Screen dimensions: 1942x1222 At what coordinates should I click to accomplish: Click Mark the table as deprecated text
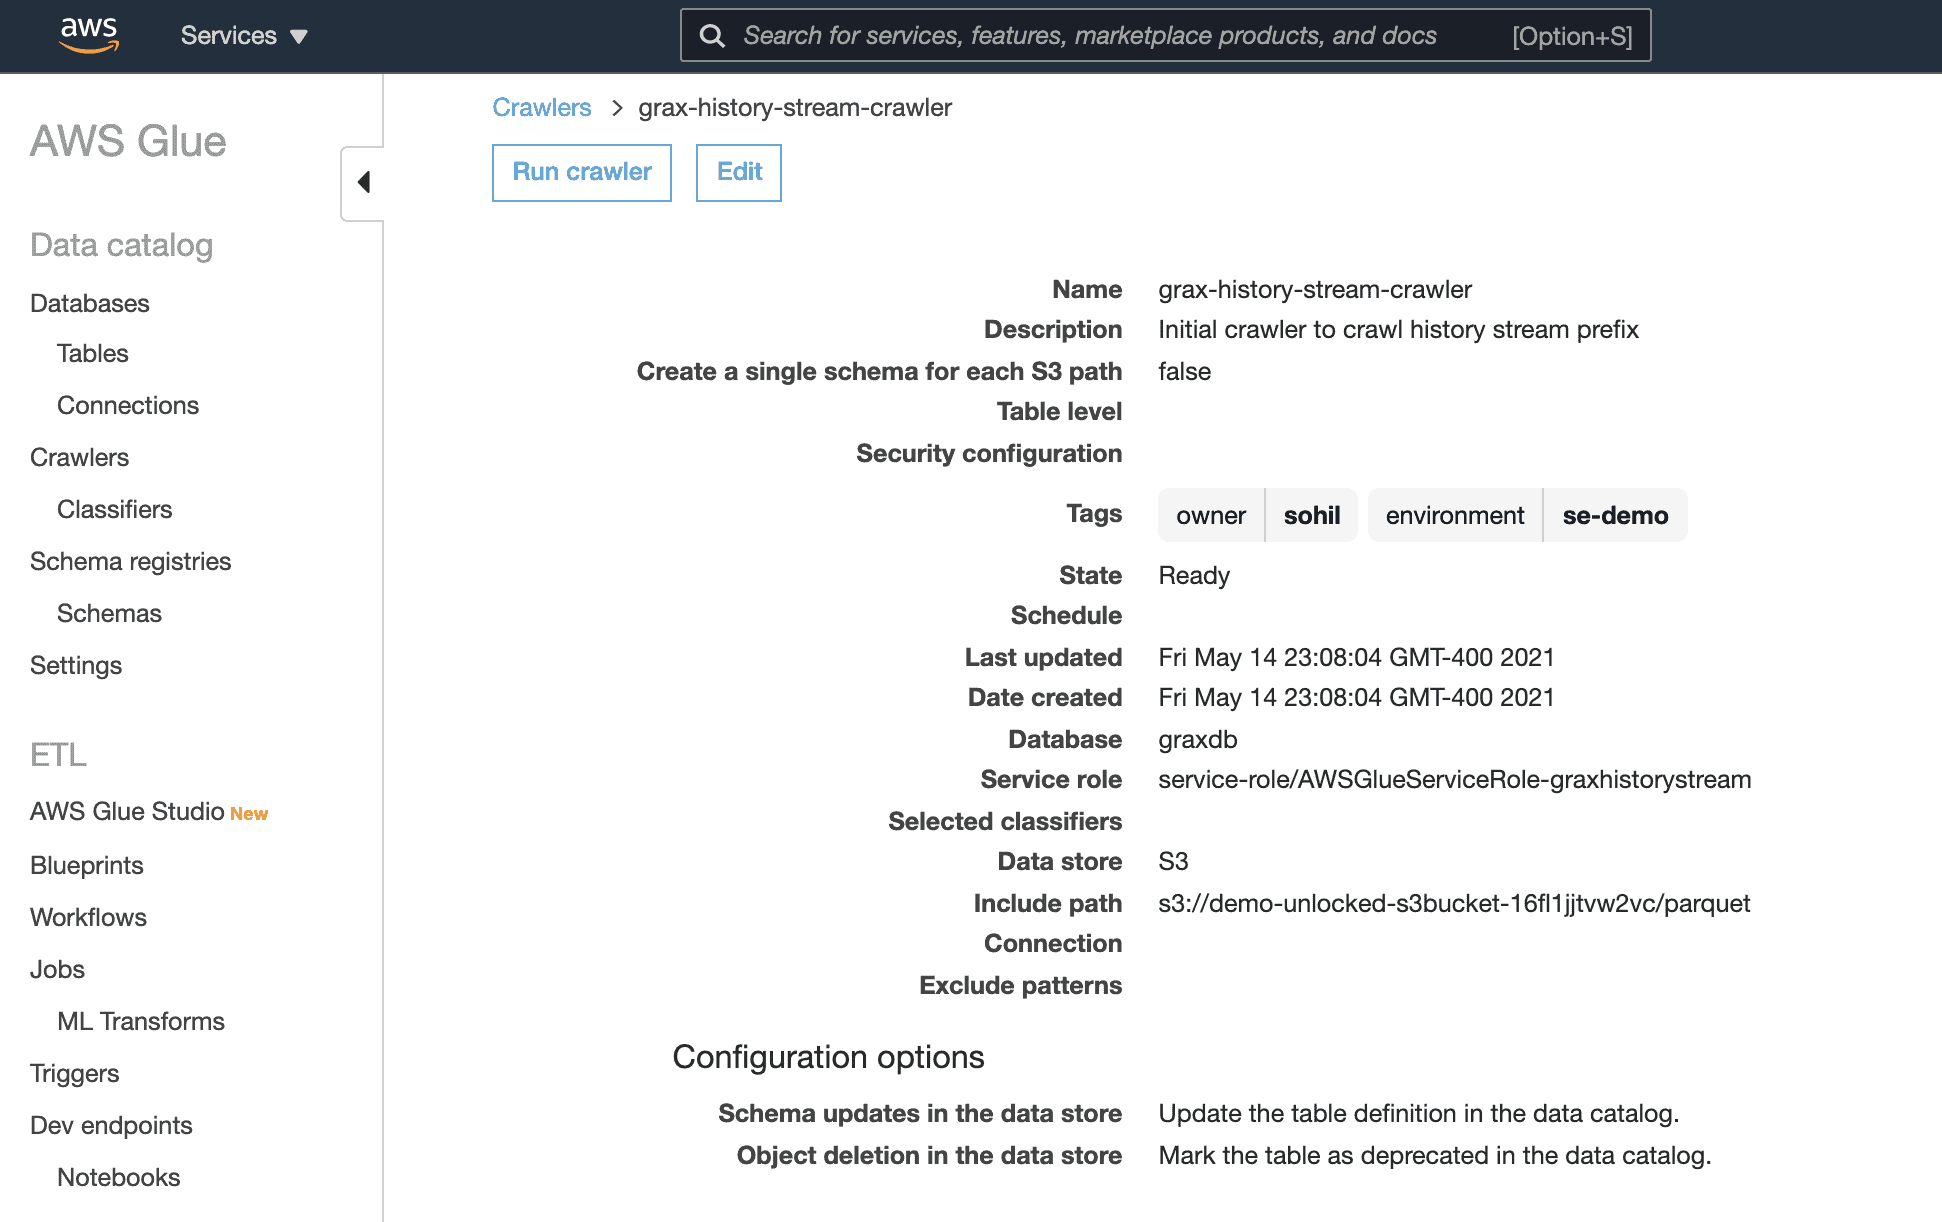(1435, 1155)
